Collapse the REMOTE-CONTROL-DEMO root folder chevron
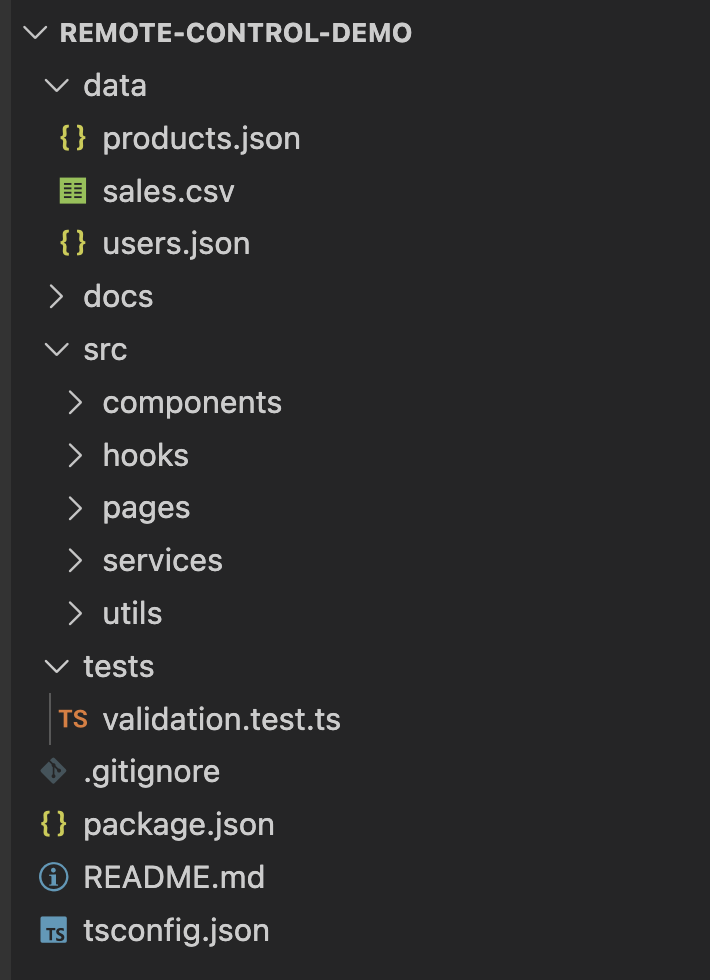Screen dimensions: 710x980 coord(35,32)
